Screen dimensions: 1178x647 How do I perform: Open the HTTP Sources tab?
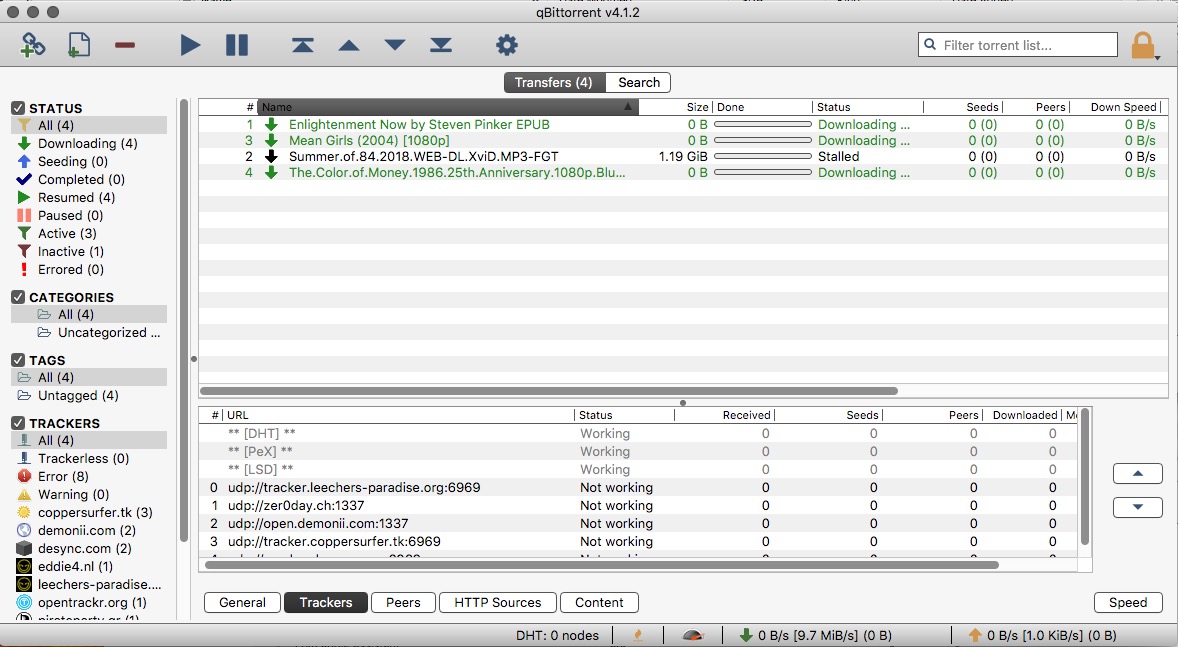click(498, 603)
